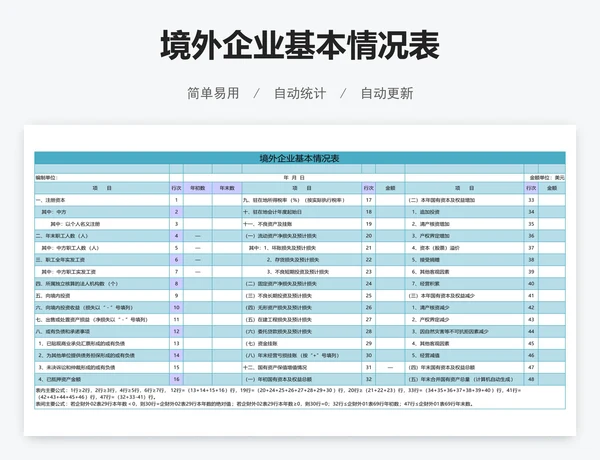
Task: Click the row 十一、不良资产及挂账
Action: (x=302, y=224)
